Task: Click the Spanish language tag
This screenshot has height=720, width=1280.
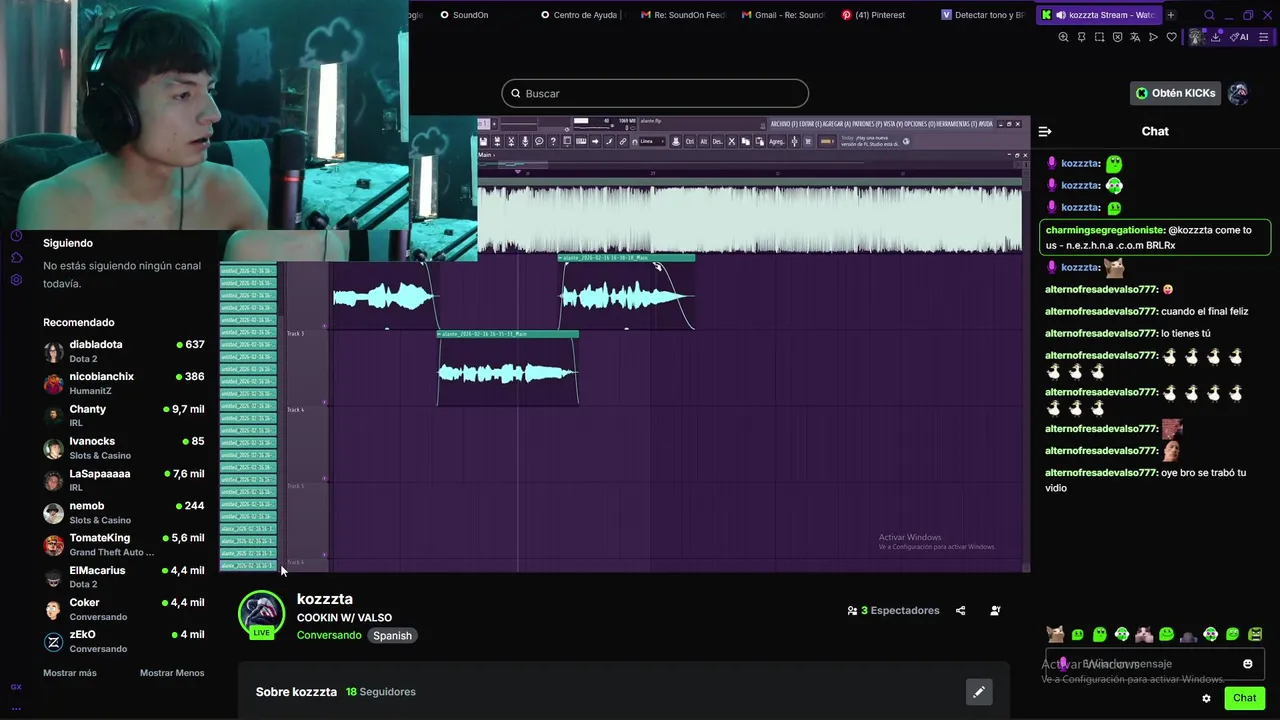Action: 392,635
